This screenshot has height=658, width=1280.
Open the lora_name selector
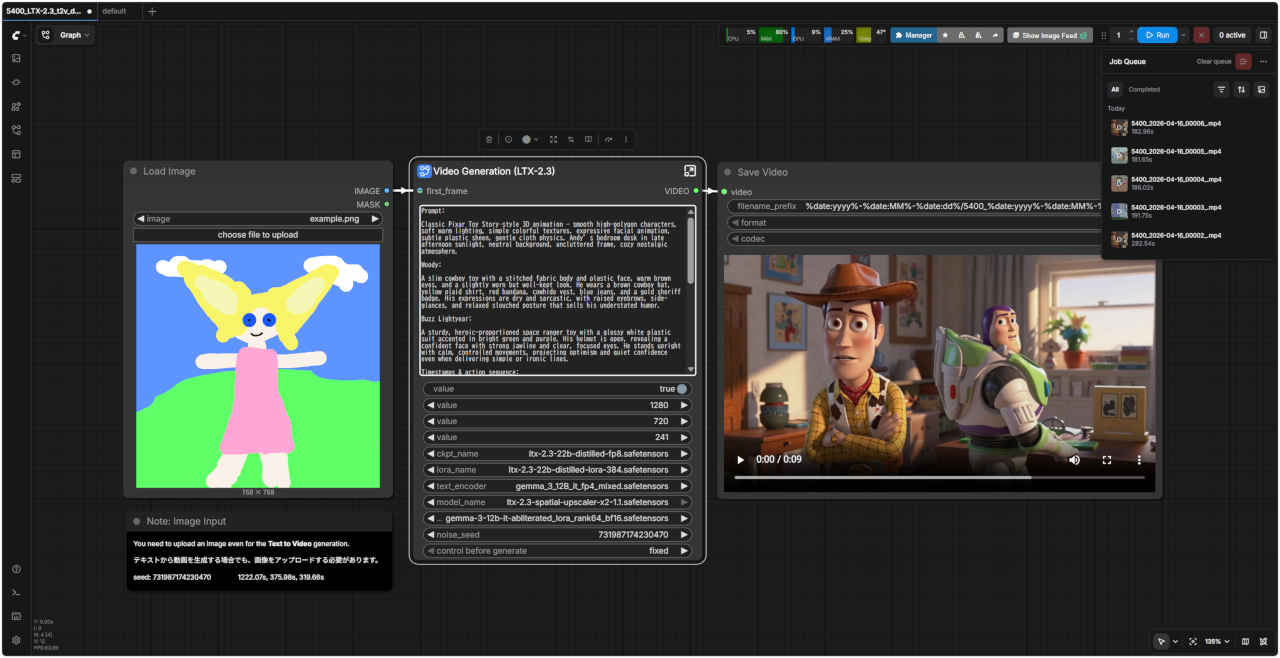click(557, 469)
